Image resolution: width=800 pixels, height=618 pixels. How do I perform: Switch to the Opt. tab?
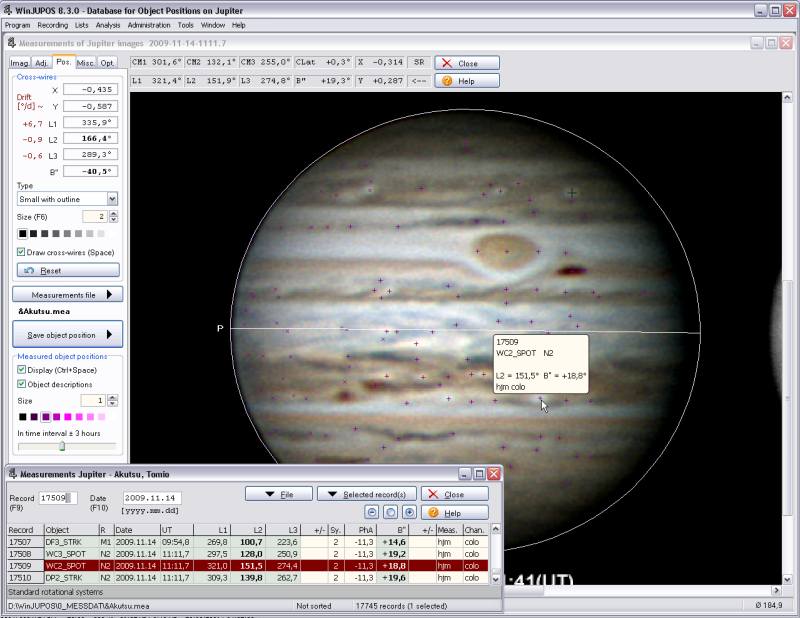point(107,63)
